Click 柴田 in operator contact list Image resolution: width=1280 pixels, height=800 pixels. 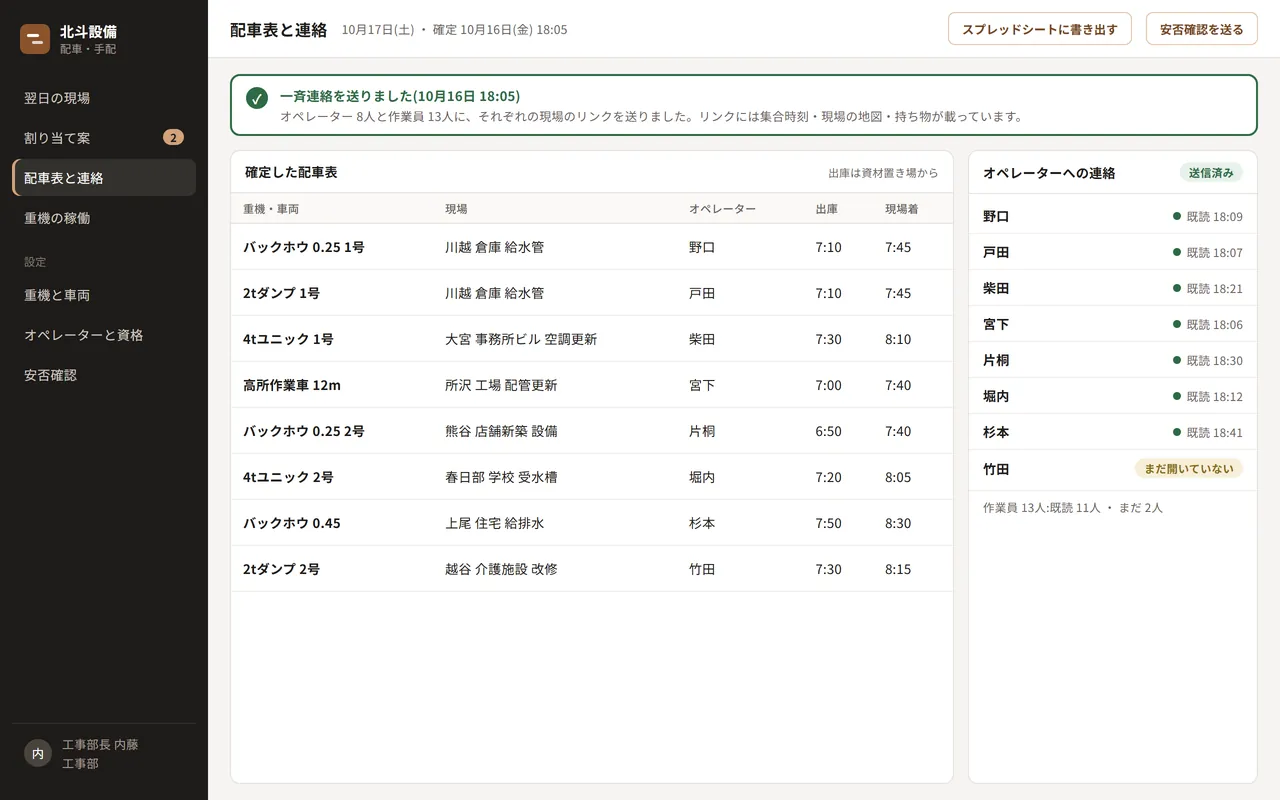tap(996, 288)
